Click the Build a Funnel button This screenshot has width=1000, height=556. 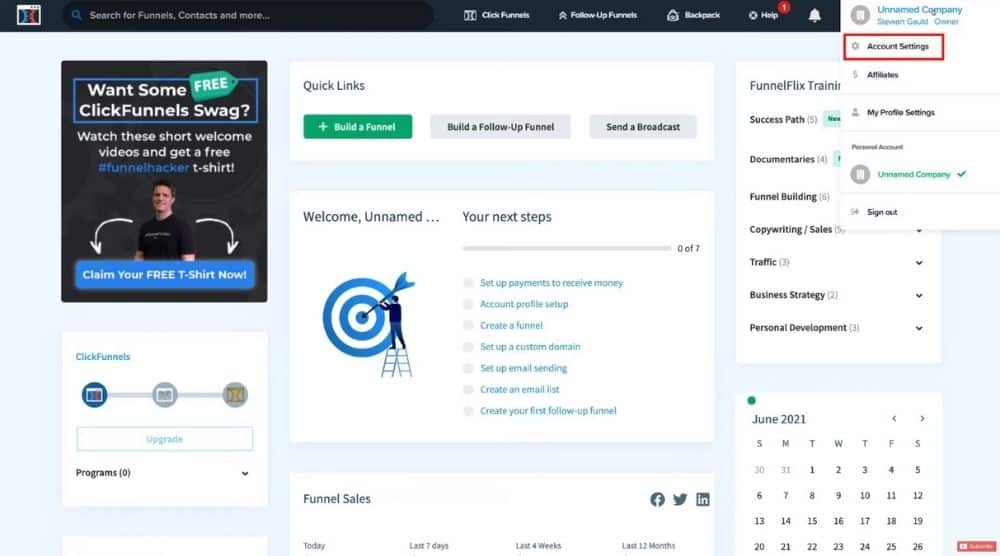click(x=358, y=127)
